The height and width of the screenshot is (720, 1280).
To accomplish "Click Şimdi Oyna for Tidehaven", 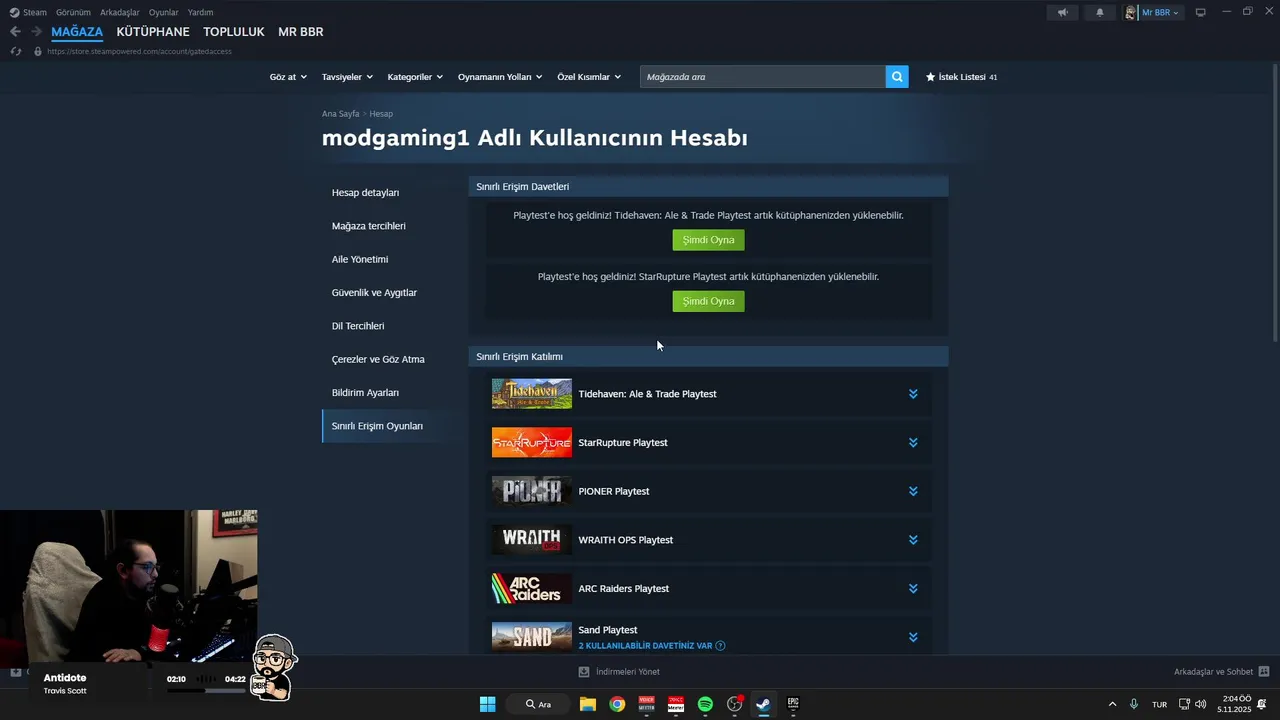I will [x=708, y=240].
